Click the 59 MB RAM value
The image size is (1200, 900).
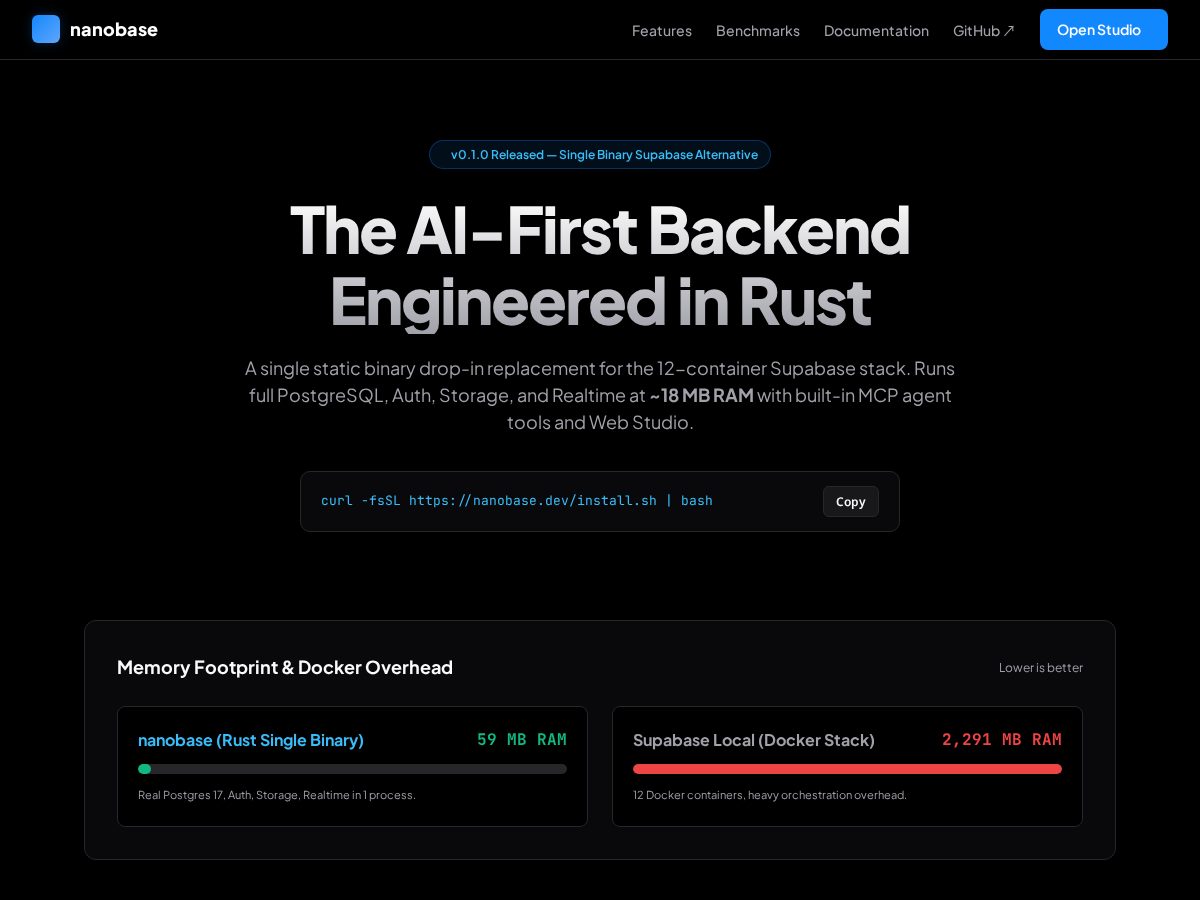point(522,740)
